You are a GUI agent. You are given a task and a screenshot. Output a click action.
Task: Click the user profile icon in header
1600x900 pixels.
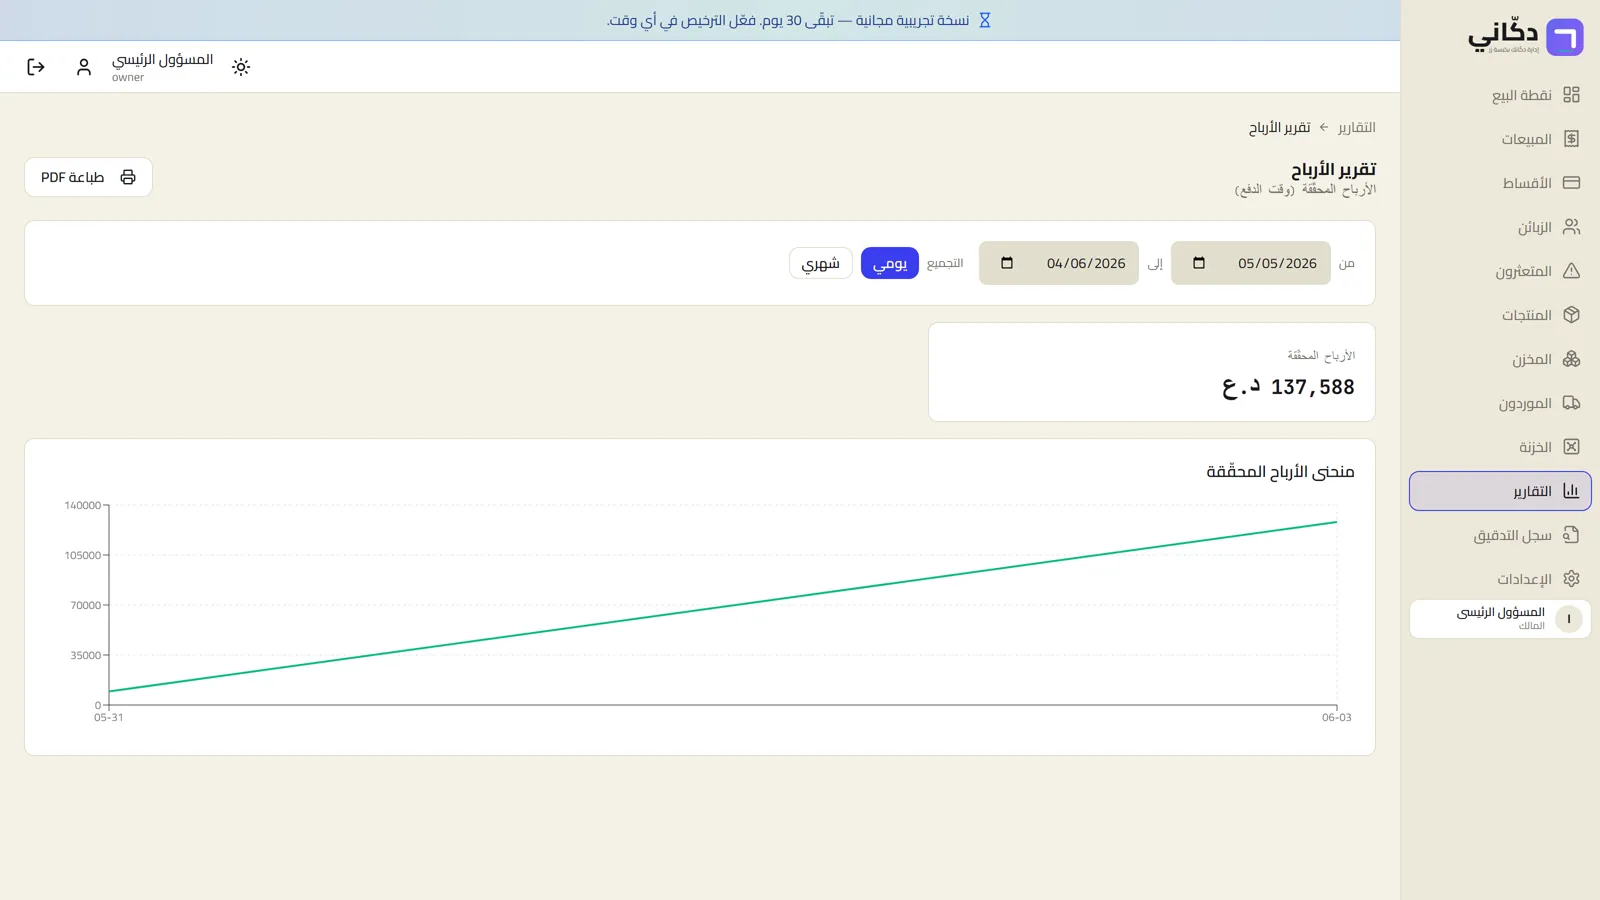click(x=84, y=67)
